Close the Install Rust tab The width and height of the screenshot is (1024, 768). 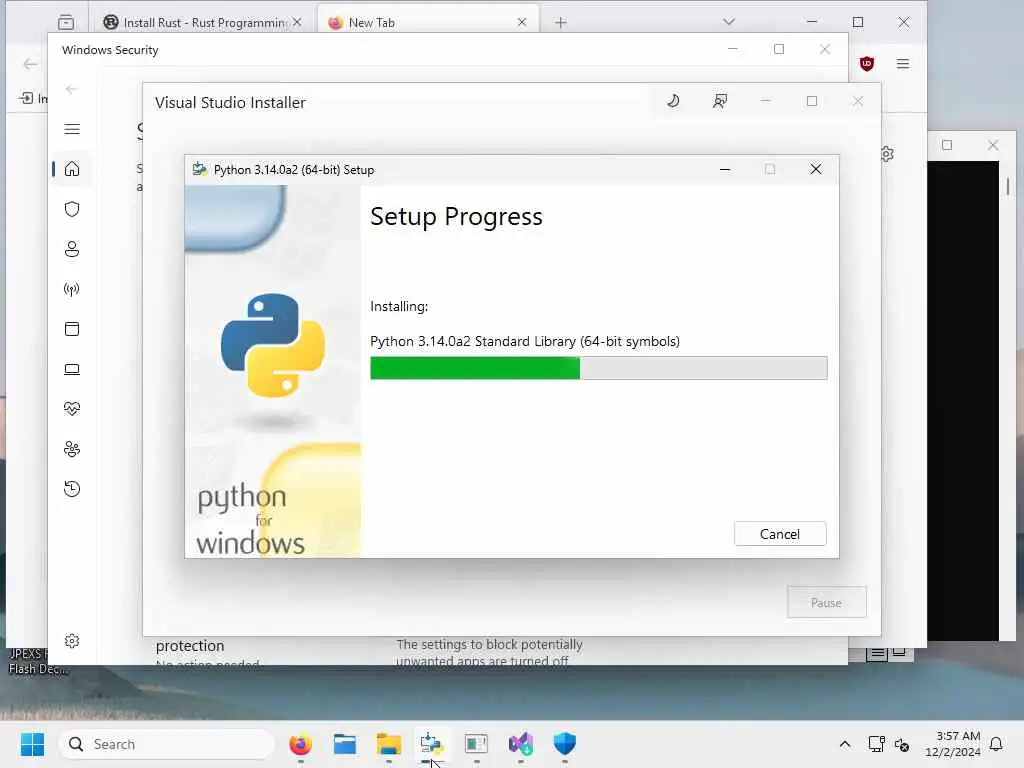[297, 22]
